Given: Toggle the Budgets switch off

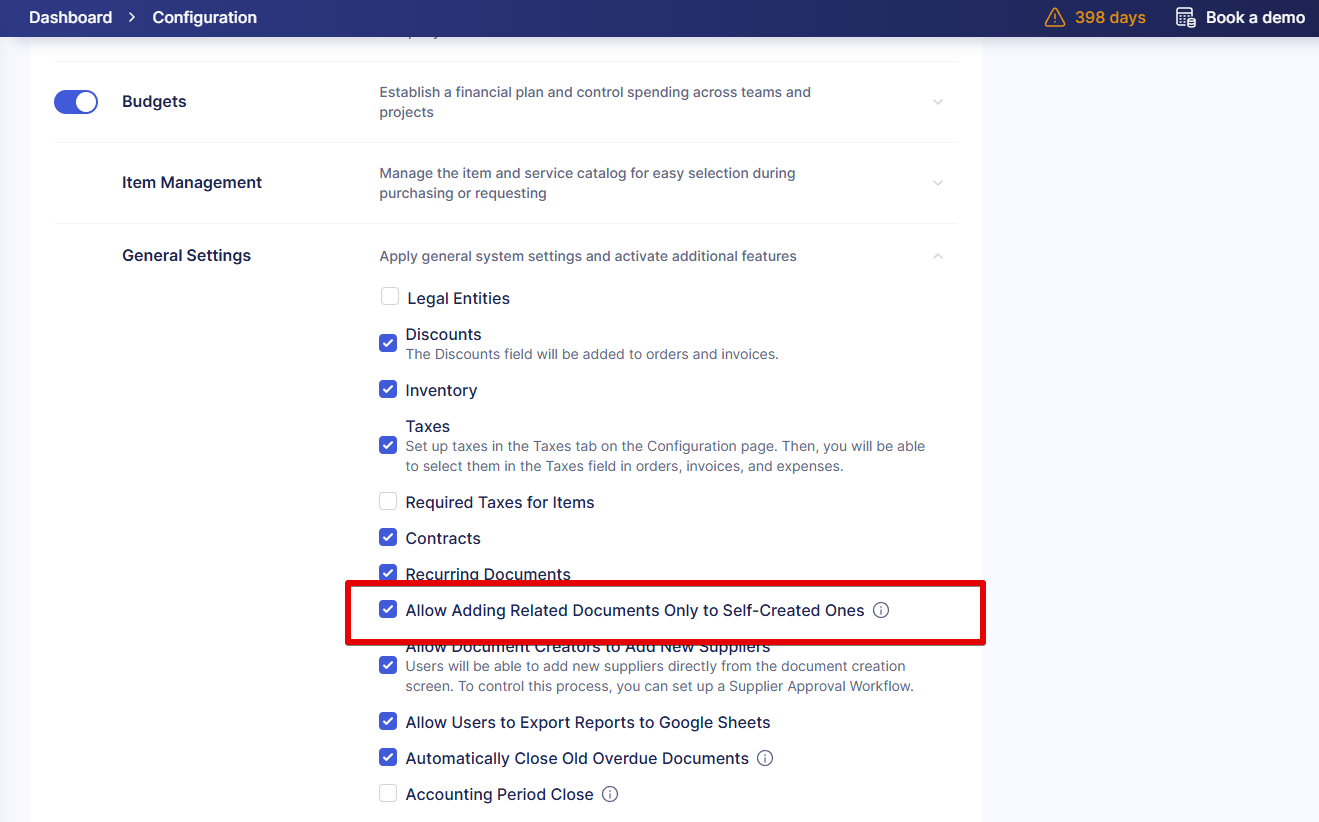Looking at the screenshot, I should pos(76,102).
